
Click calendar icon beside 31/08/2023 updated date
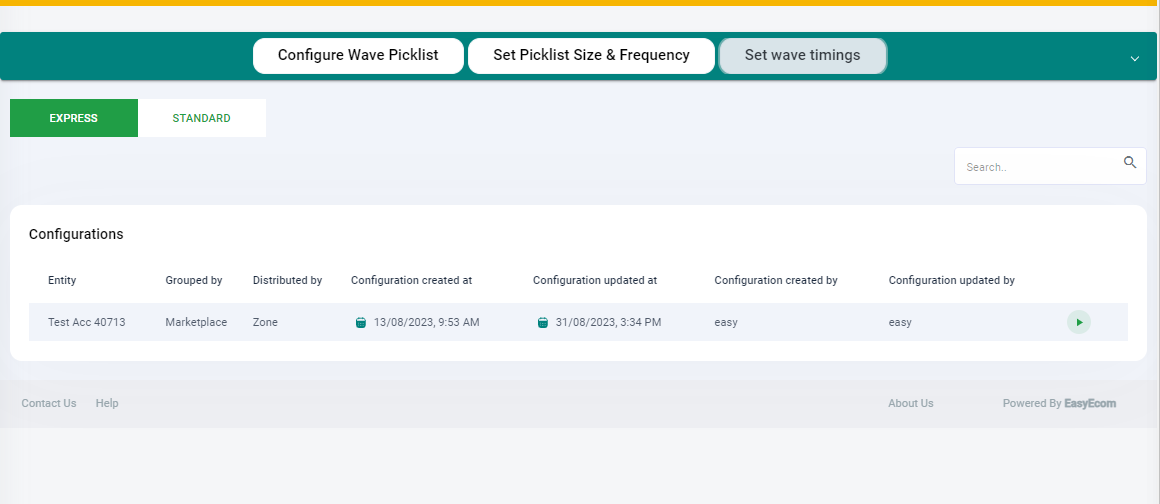pyautogui.click(x=542, y=323)
